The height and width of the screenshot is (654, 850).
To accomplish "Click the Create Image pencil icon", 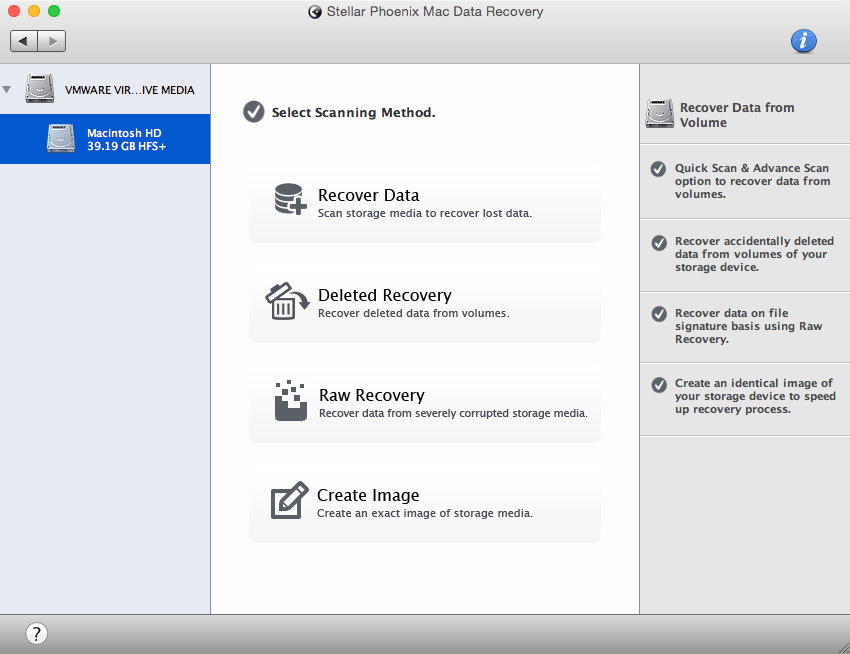I will click(289, 501).
